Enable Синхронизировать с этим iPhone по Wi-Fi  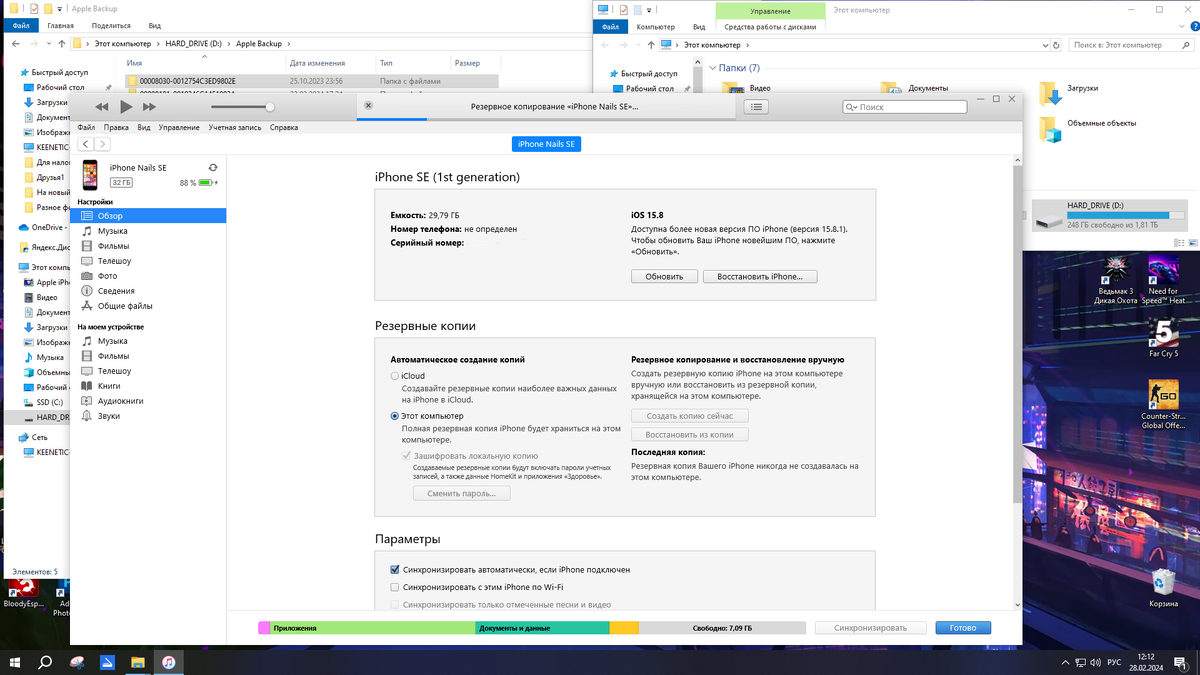pos(395,587)
